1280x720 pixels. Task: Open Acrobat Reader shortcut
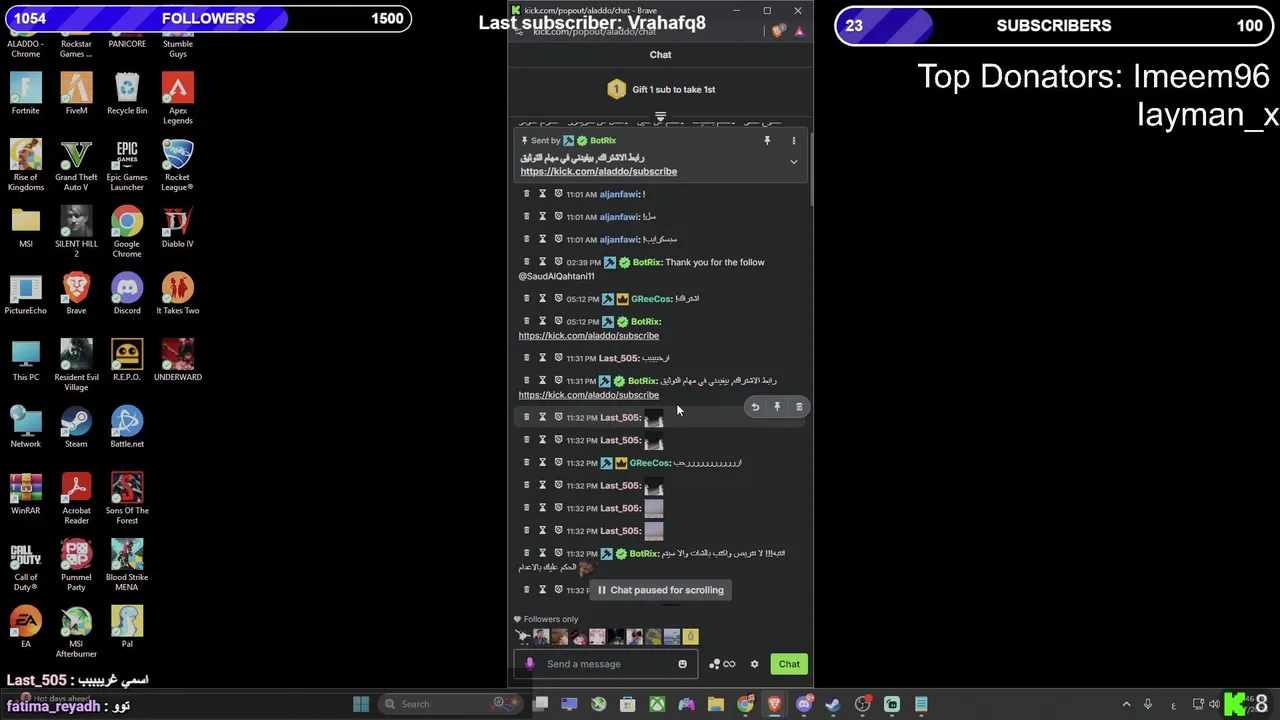click(x=76, y=498)
